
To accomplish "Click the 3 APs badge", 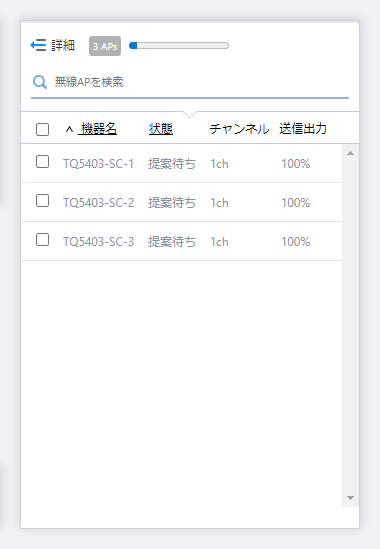I will [x=105, y=46].
